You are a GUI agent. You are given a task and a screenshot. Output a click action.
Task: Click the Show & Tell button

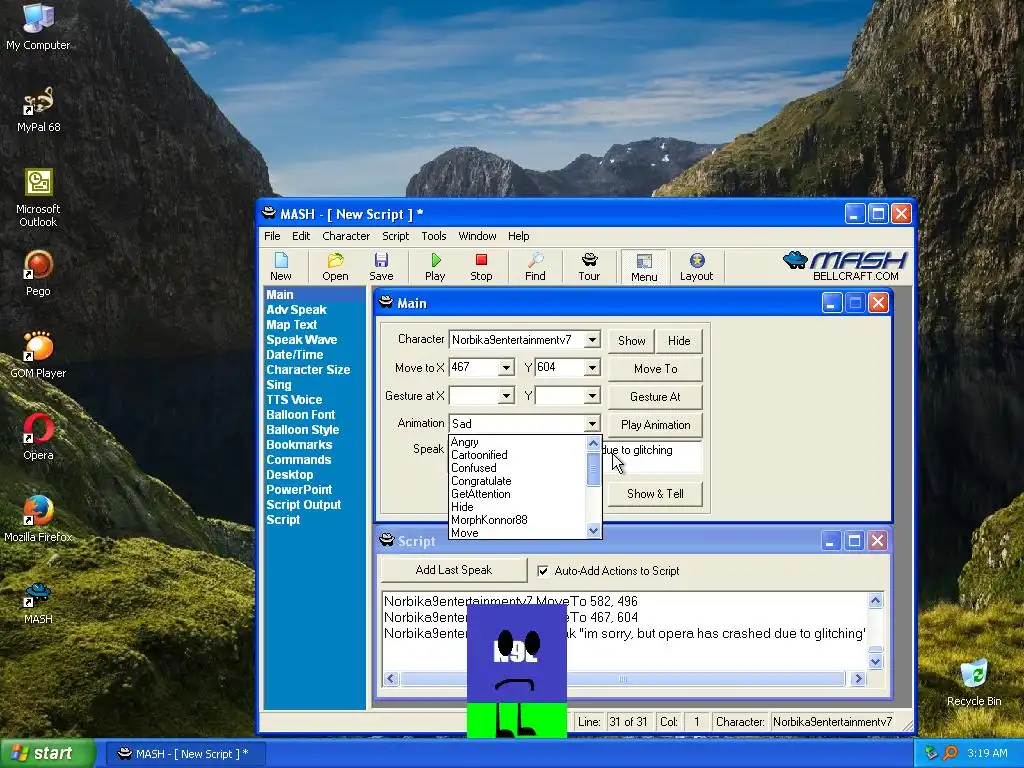click(x=656, y=494)
